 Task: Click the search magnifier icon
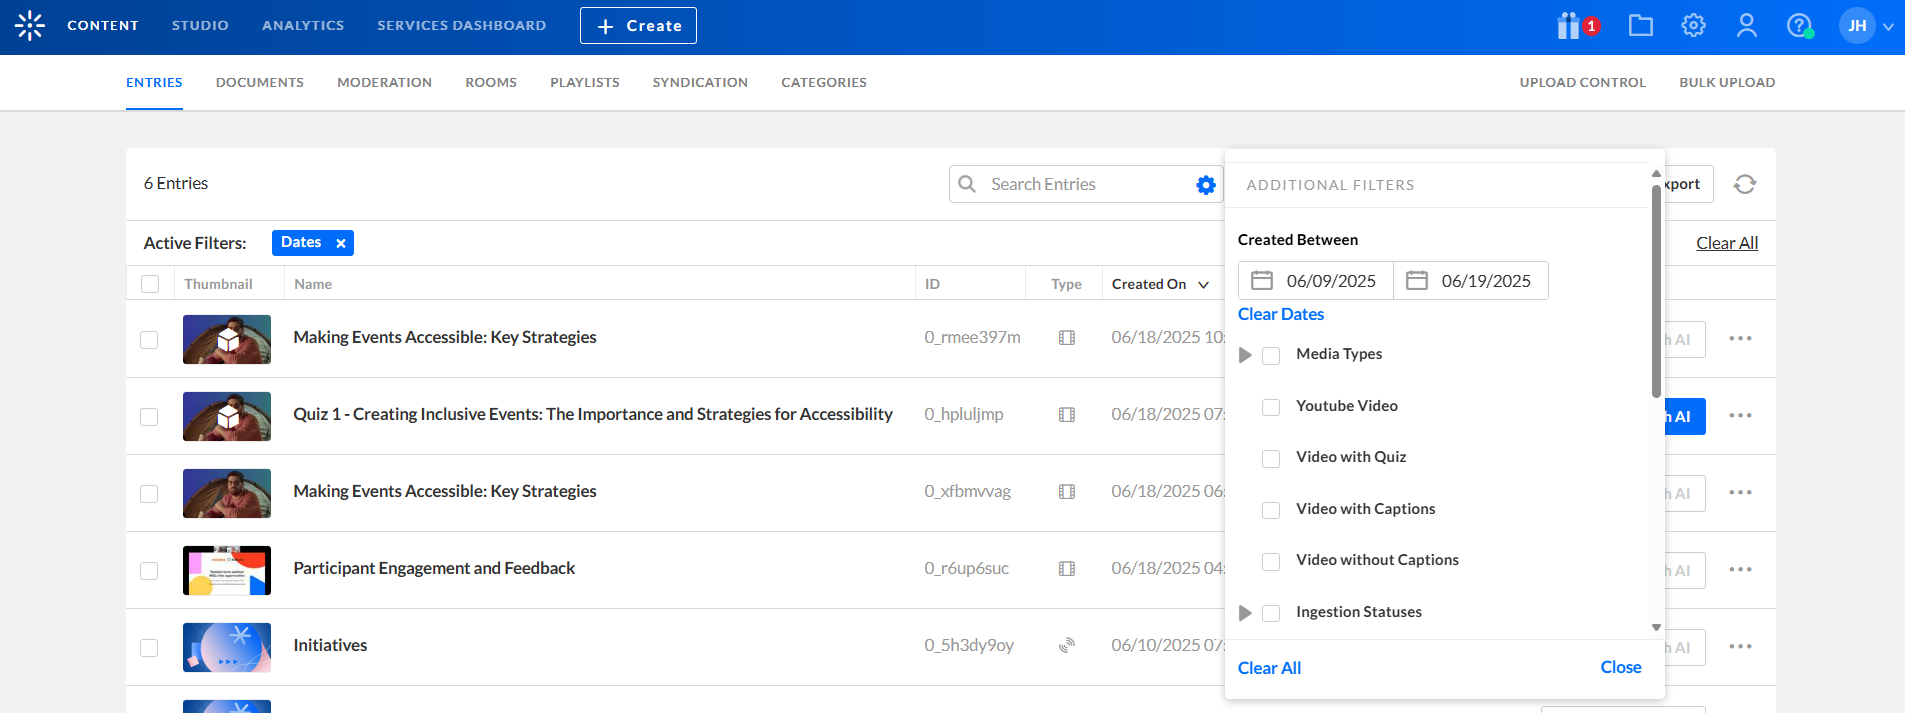tap(967, 184)
